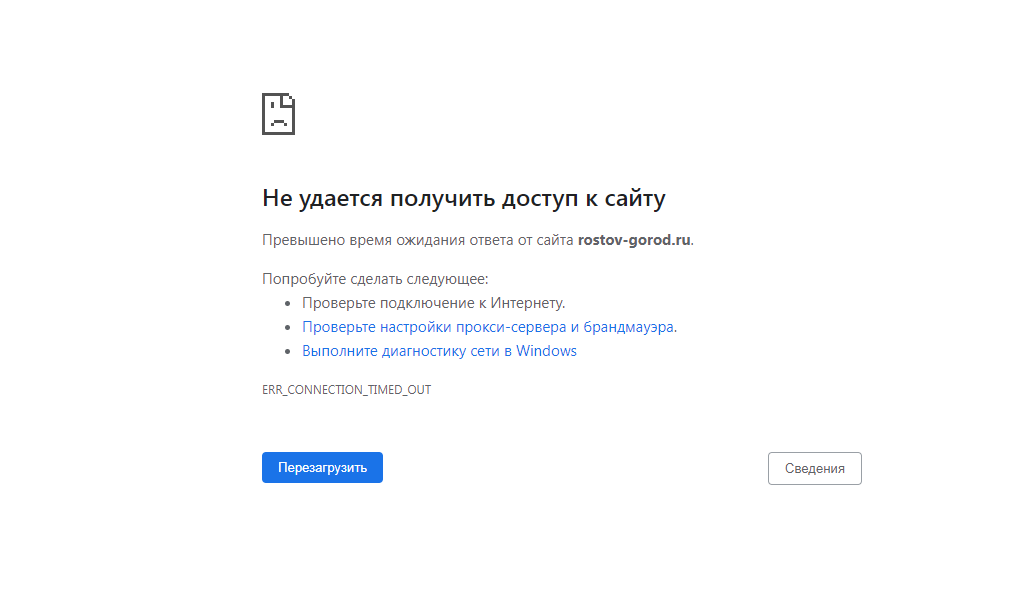Click the bold rostov-gorod.ru domain name

(634, 240)
